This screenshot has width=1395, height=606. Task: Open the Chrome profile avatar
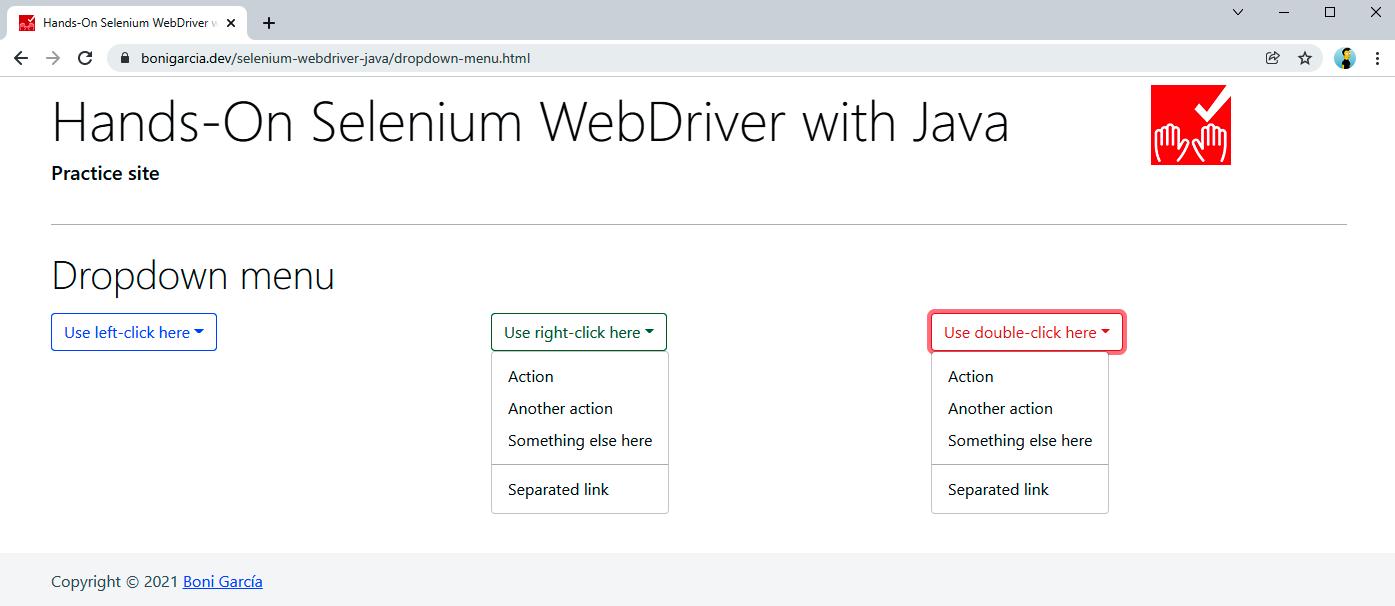point(1345,58)
